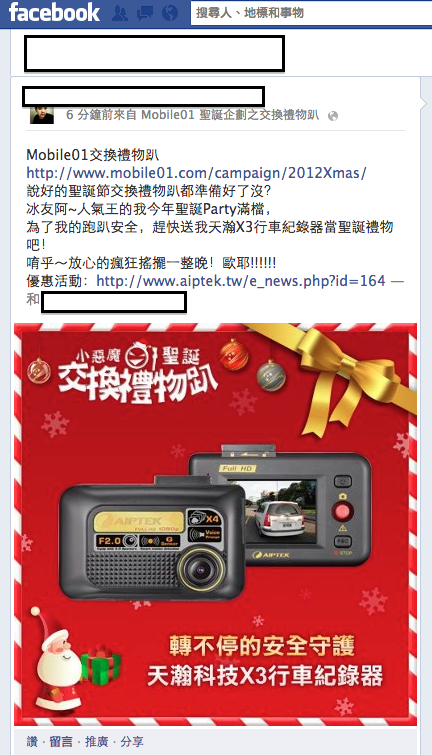This screenshot has height=755, width=432.
Task: Focus the Facebook search field
Action: (x=311, y=13)
